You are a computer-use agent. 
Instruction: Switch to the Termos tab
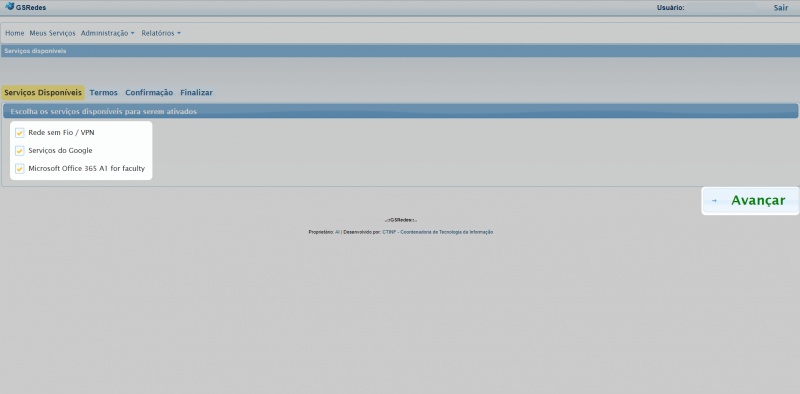104,92
